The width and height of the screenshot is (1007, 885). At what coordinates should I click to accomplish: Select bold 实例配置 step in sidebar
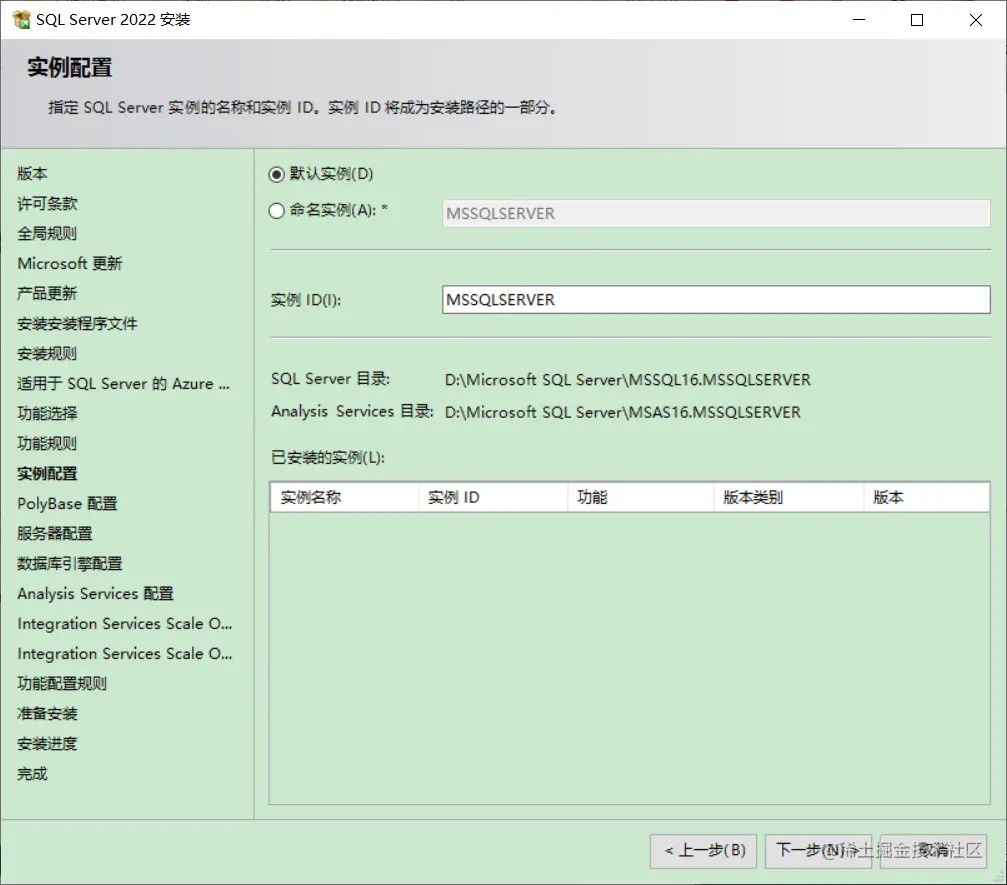coord(47,474)
